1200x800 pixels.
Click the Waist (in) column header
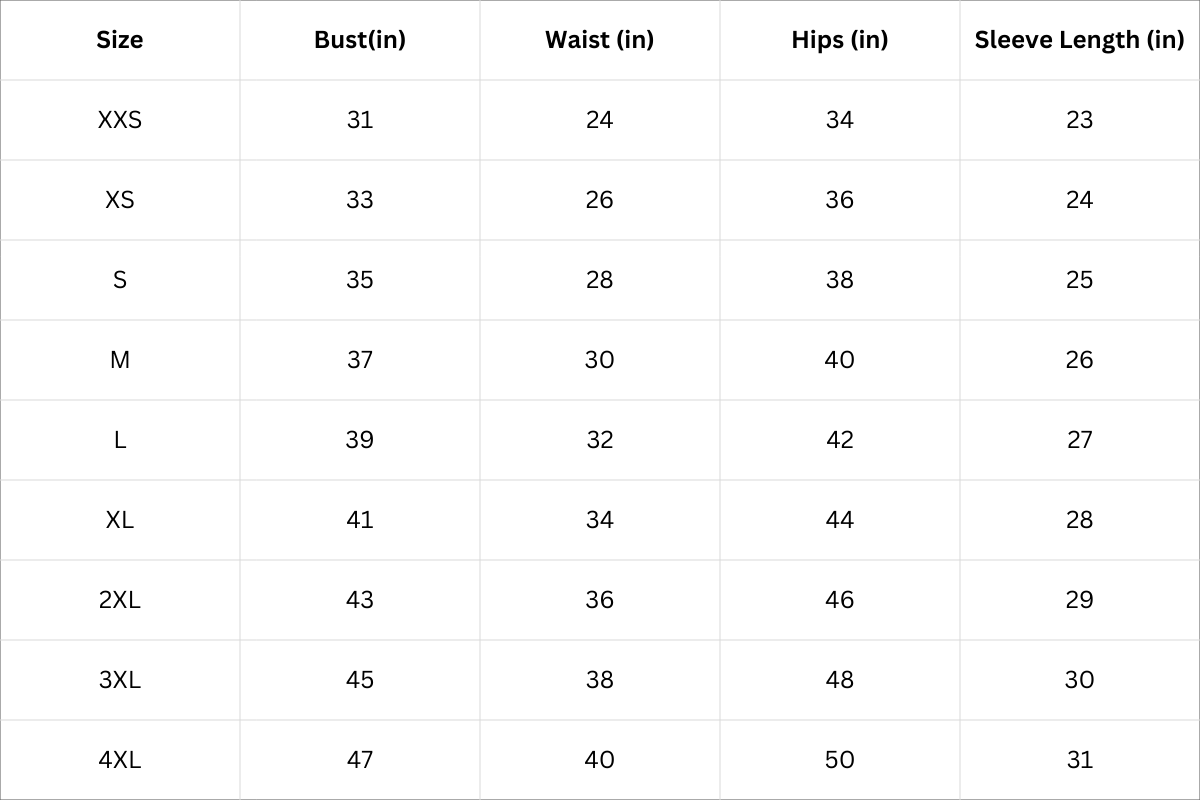pyautogui.click(x=600, y=40)
